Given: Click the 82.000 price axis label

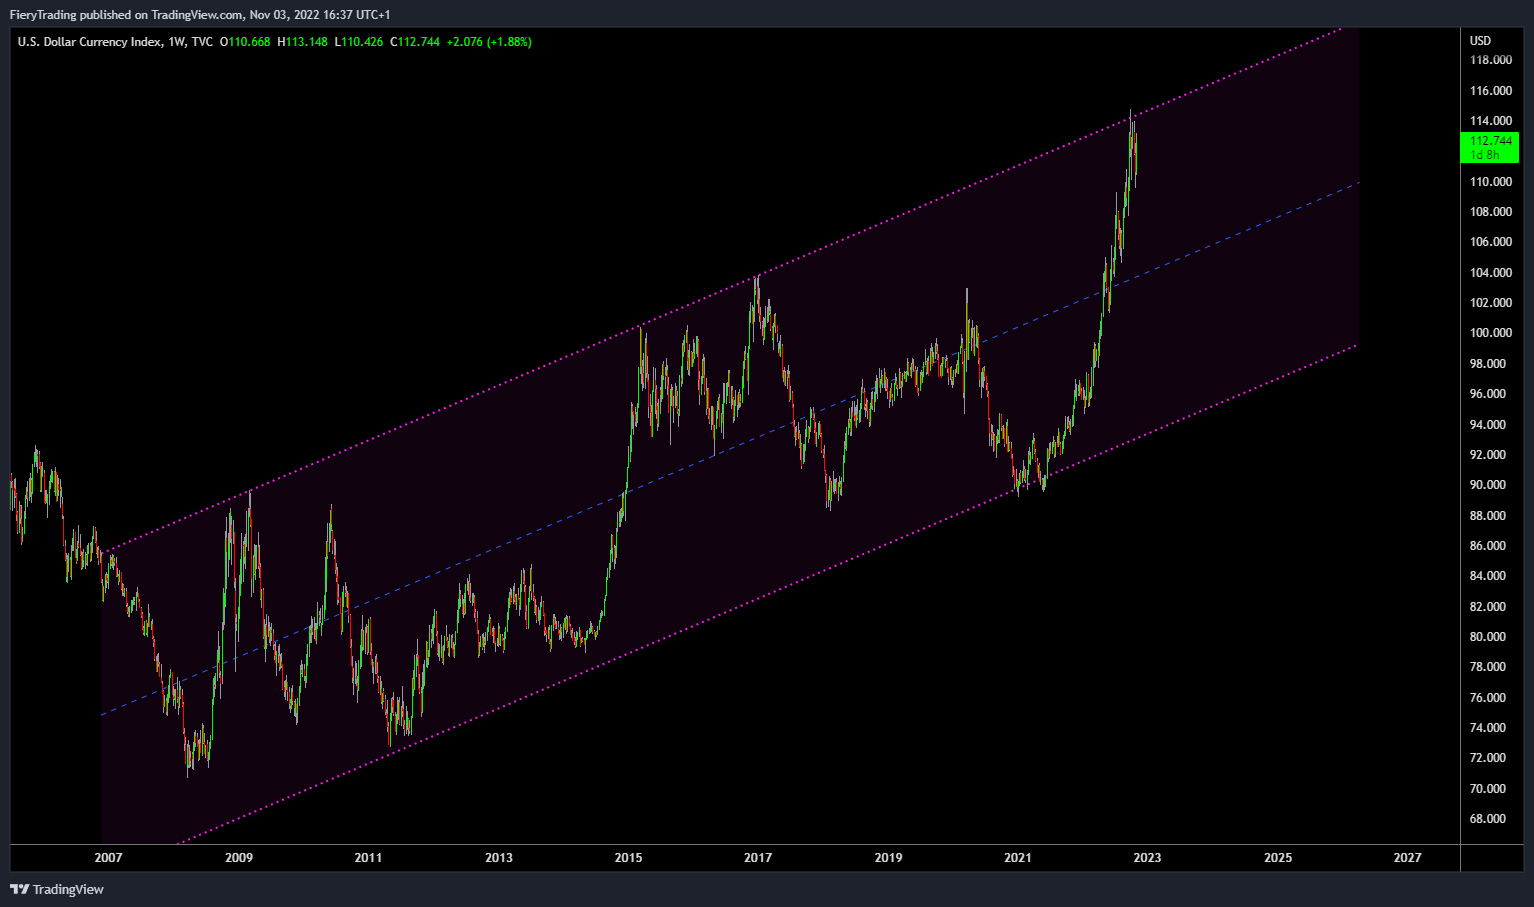Looking at the screenshot, I should tap(1490, 607).
